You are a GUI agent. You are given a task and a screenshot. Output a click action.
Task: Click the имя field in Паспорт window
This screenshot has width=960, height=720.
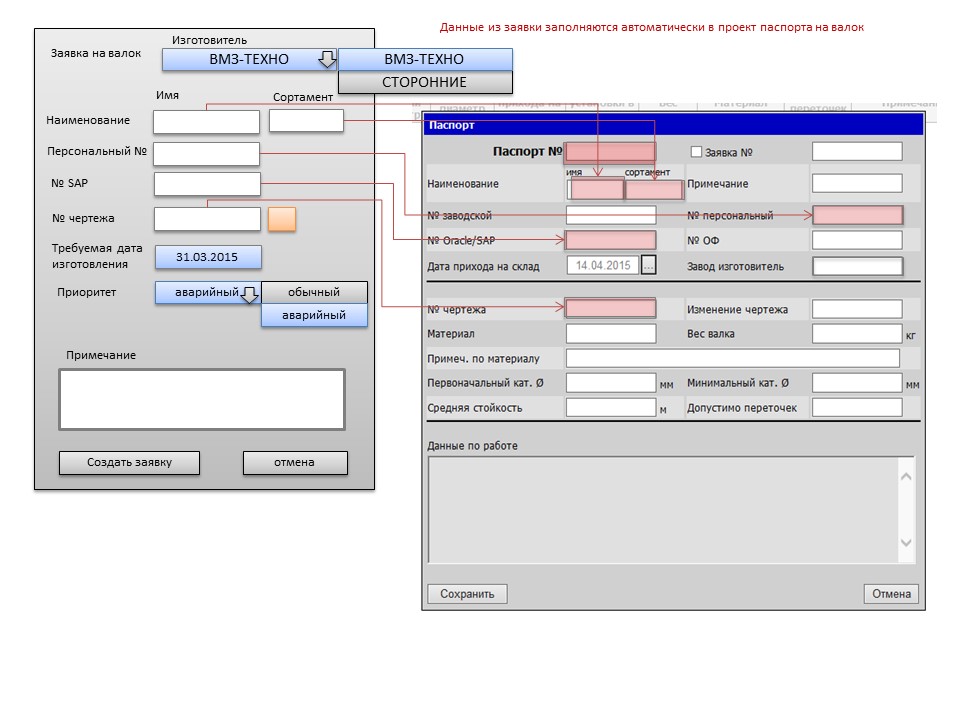(596, 190)
